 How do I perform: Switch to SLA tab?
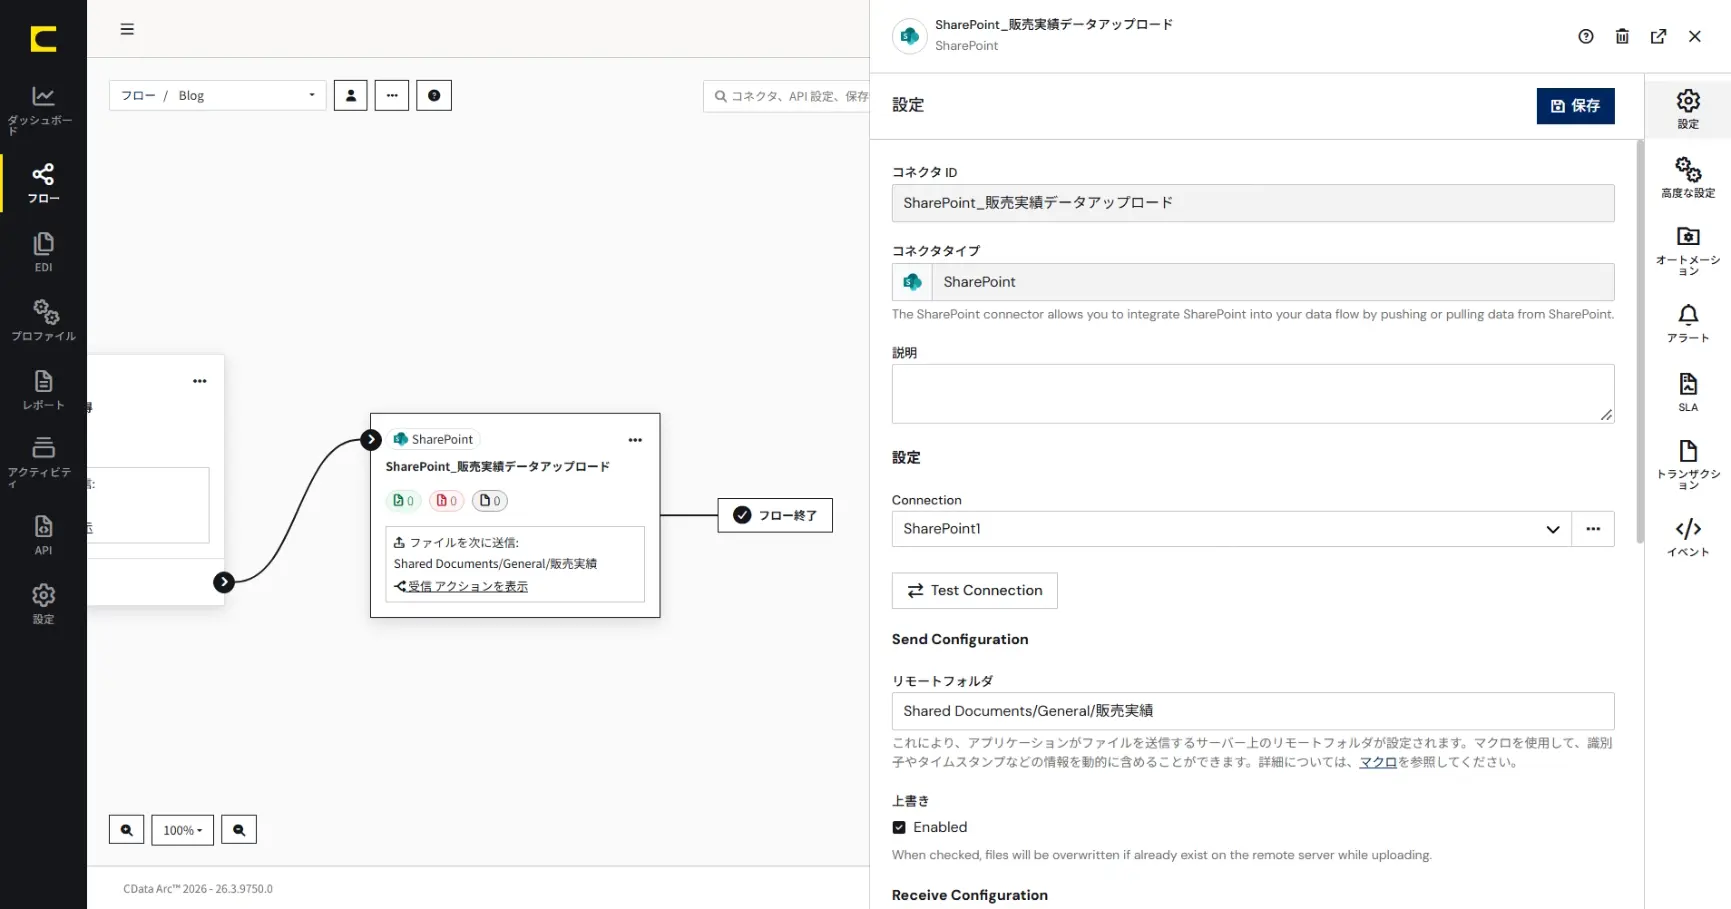(1688, 392)
